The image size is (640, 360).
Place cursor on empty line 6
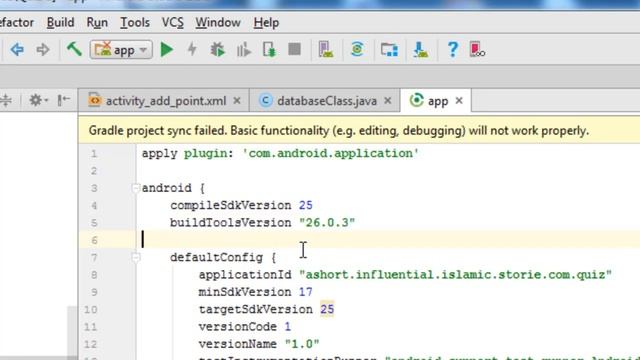click(x=359, y=240)
